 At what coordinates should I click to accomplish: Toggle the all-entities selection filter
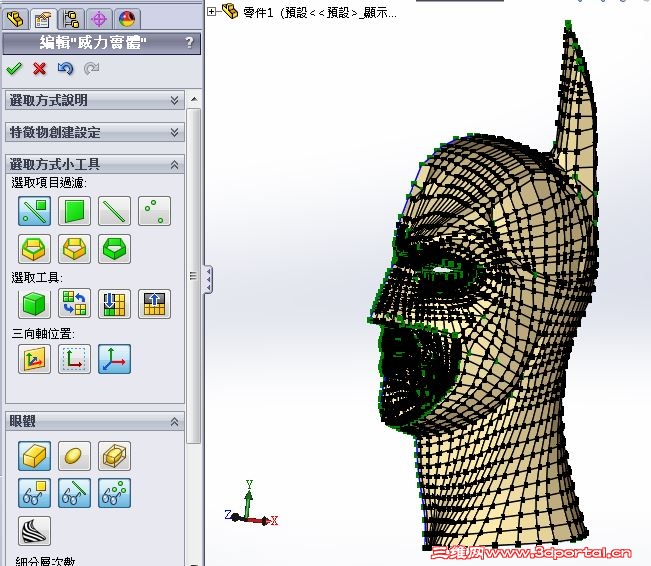click(34, 211)
